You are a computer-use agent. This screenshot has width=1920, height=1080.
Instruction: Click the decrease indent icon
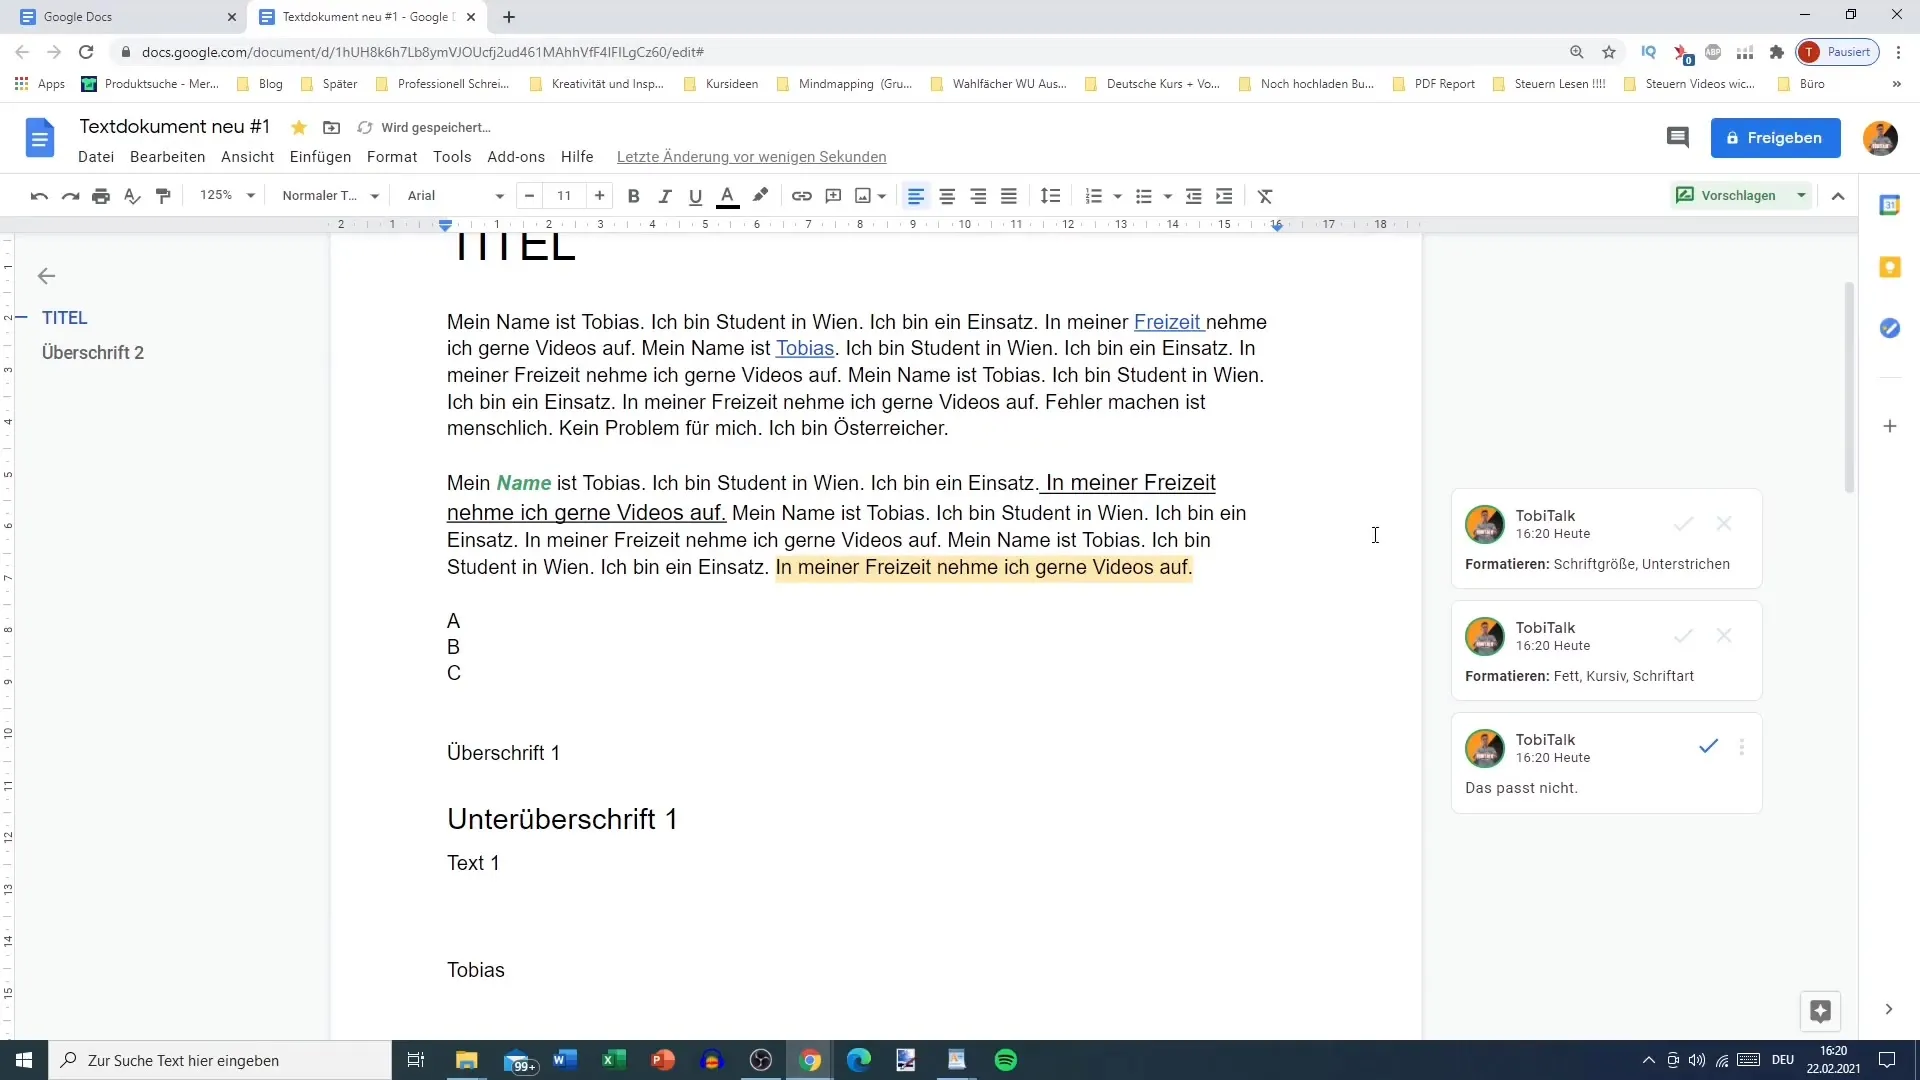pyautogui.click(x=1193, y=195)
